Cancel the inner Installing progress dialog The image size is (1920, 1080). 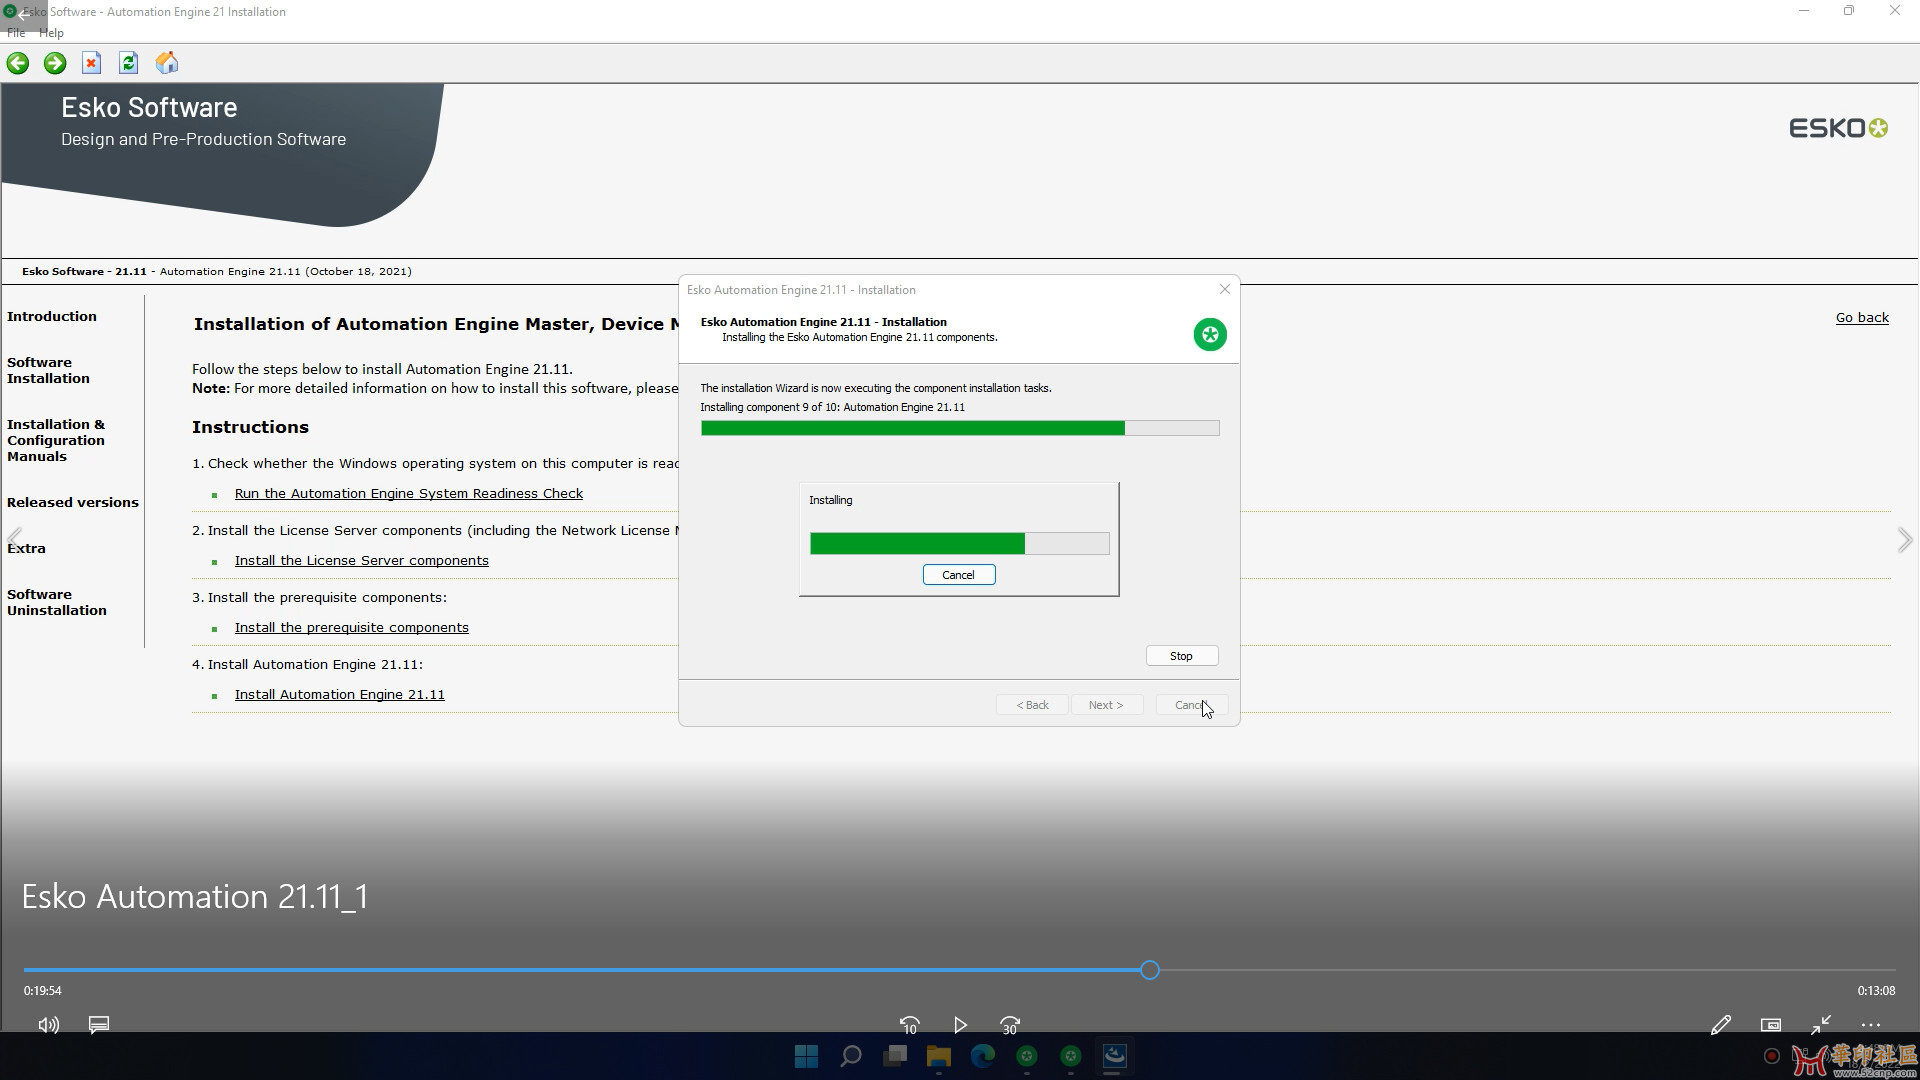(958, 575)
